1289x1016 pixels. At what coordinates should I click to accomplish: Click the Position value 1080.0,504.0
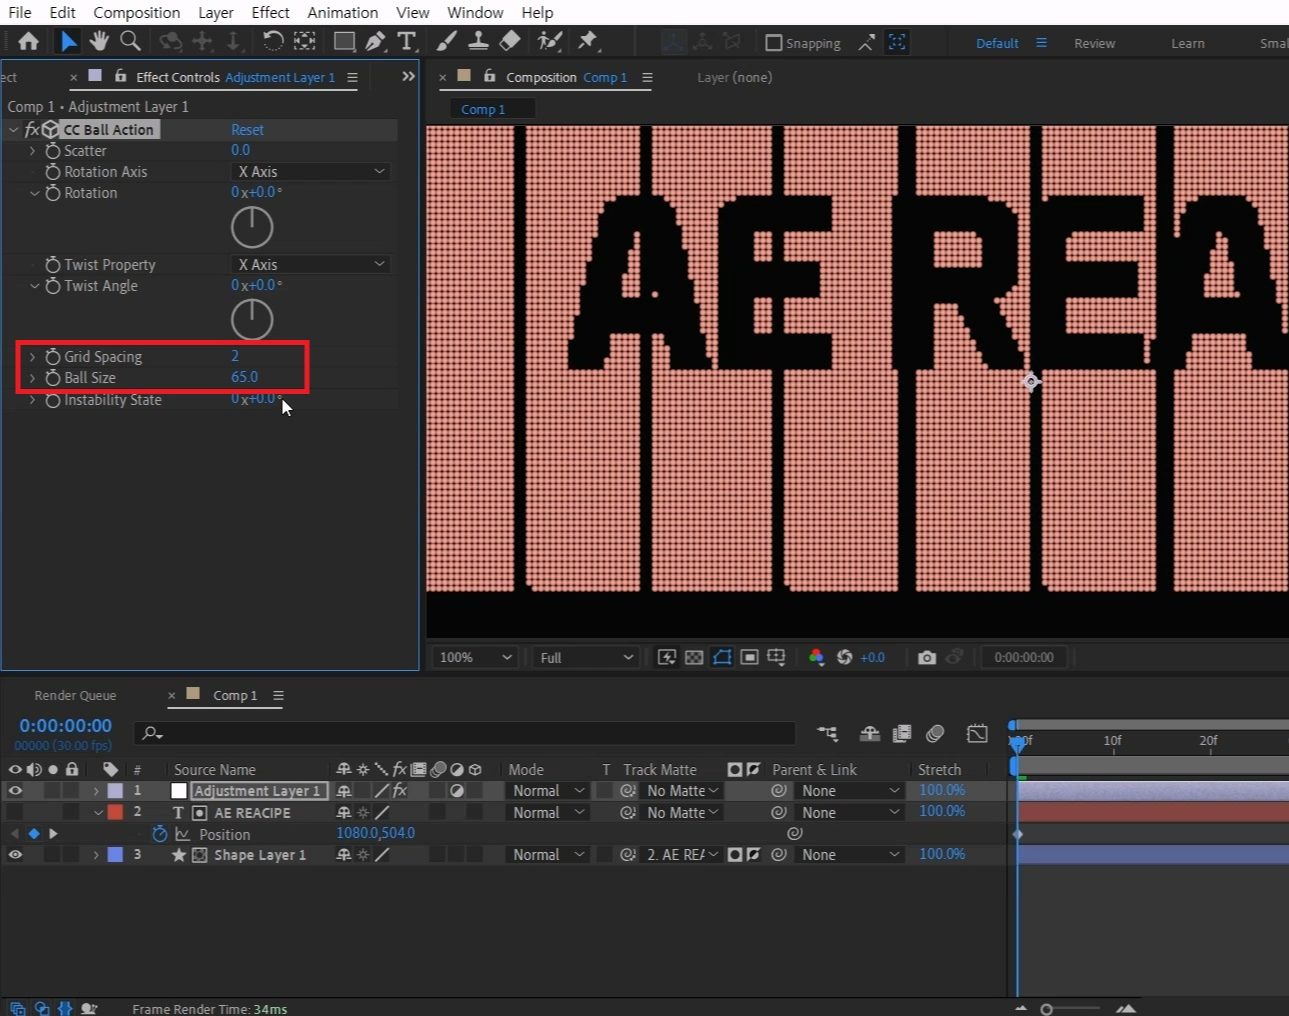(x=375, y=833)
